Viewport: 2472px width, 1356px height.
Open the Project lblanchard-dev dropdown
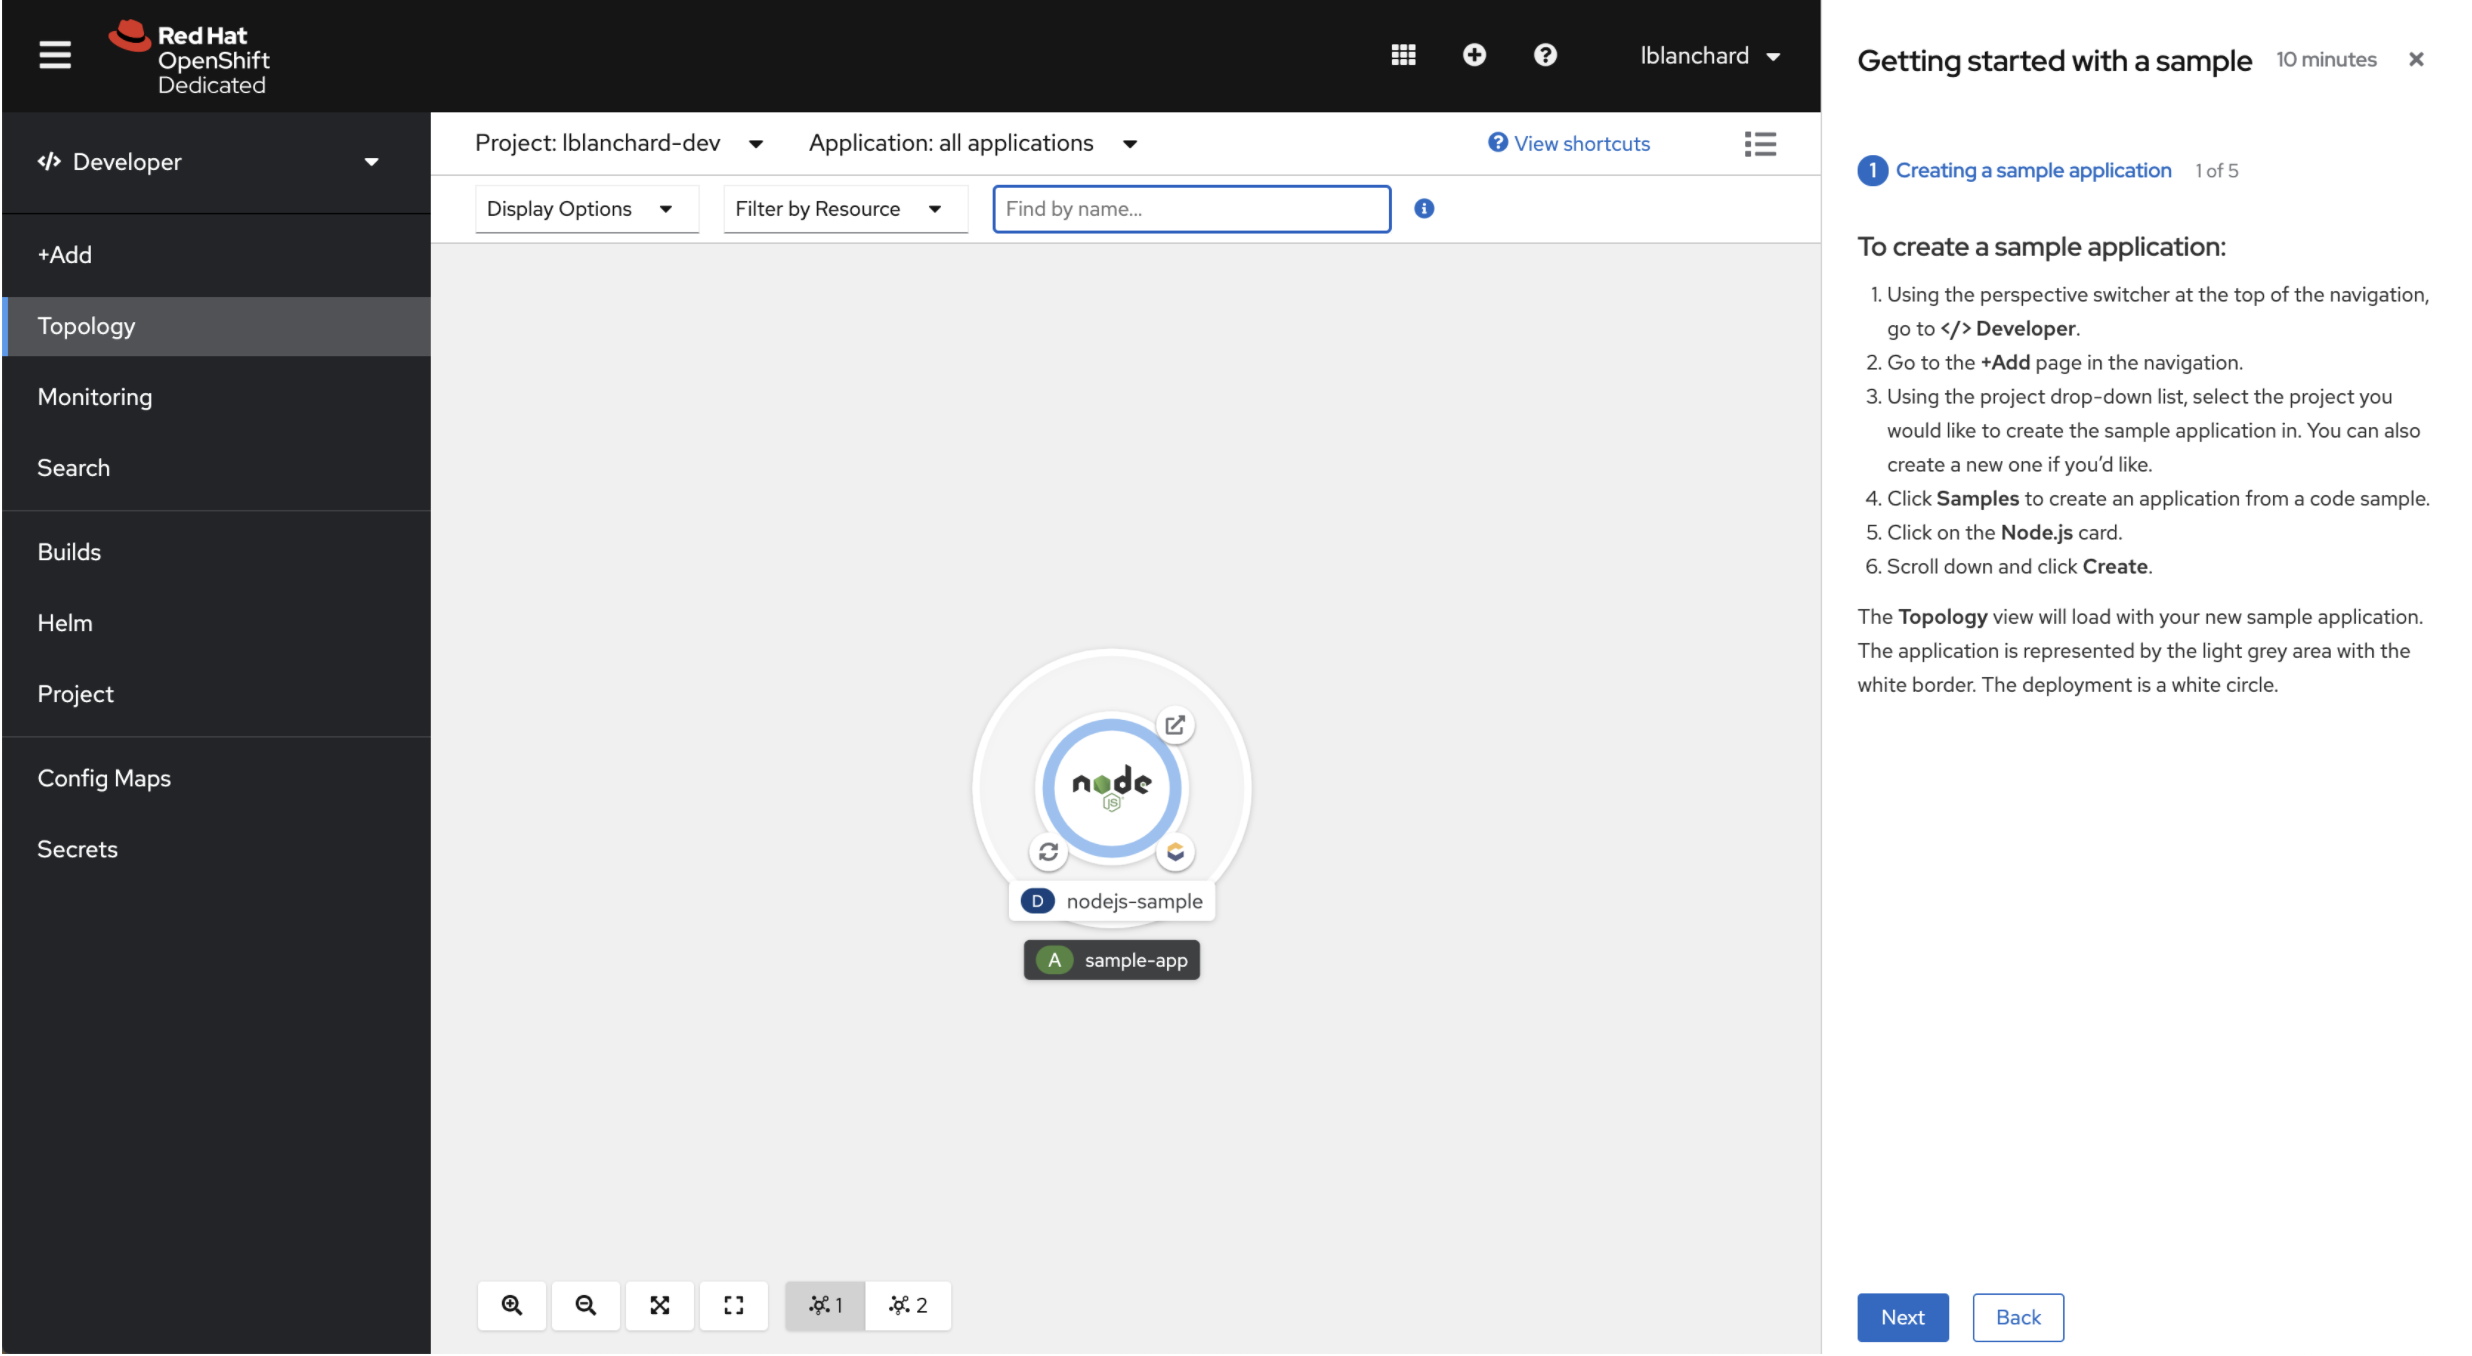[619, 143]
